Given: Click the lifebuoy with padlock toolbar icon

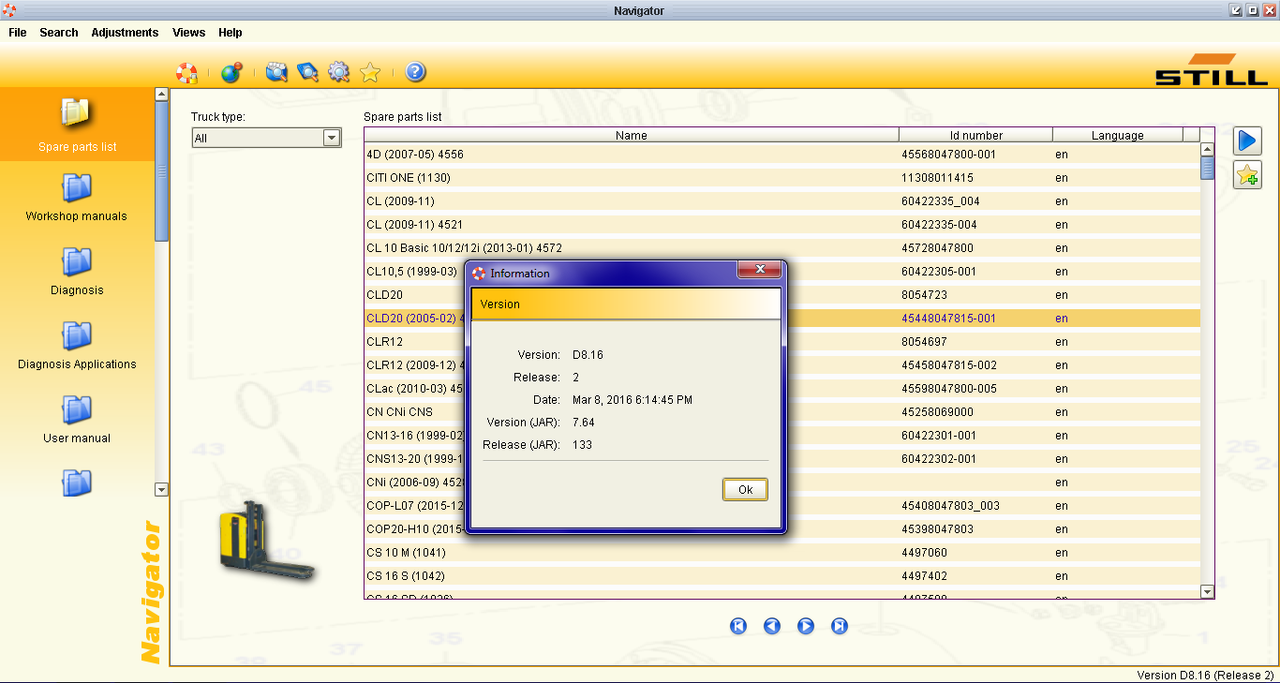Looking at the screenshot, I should tap(187, 72).
